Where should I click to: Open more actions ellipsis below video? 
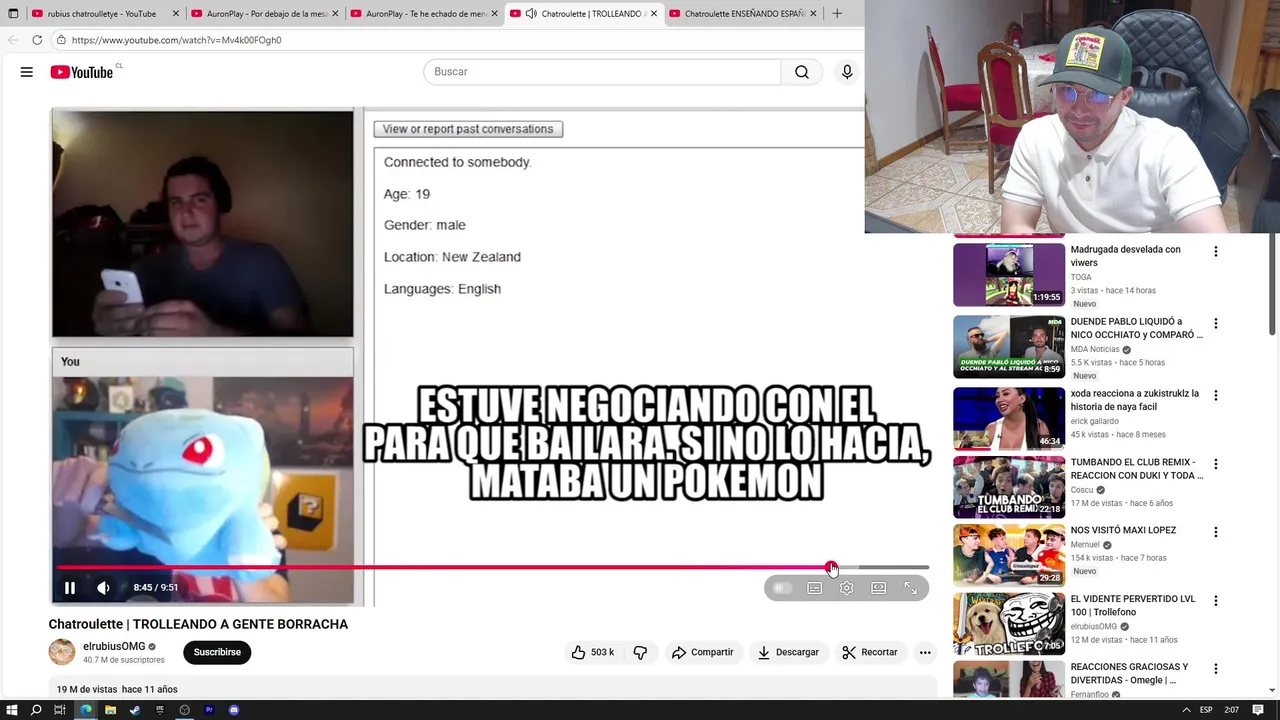(925, 652)
